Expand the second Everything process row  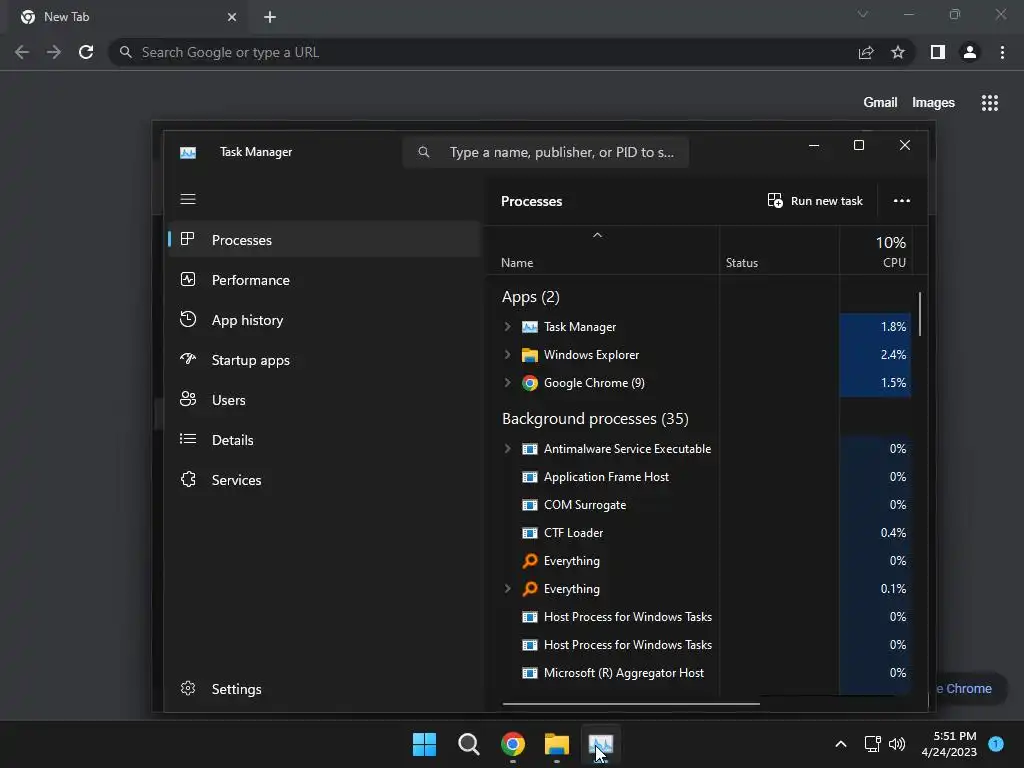coord(507,588)
